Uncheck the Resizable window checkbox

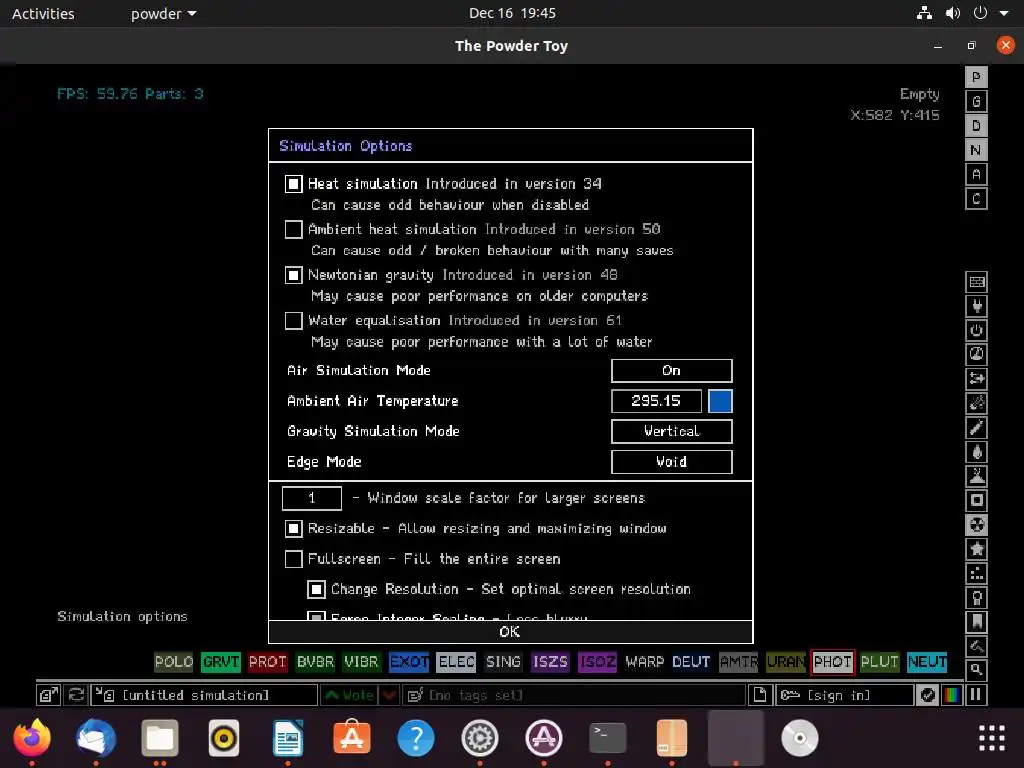pos(294,528)
